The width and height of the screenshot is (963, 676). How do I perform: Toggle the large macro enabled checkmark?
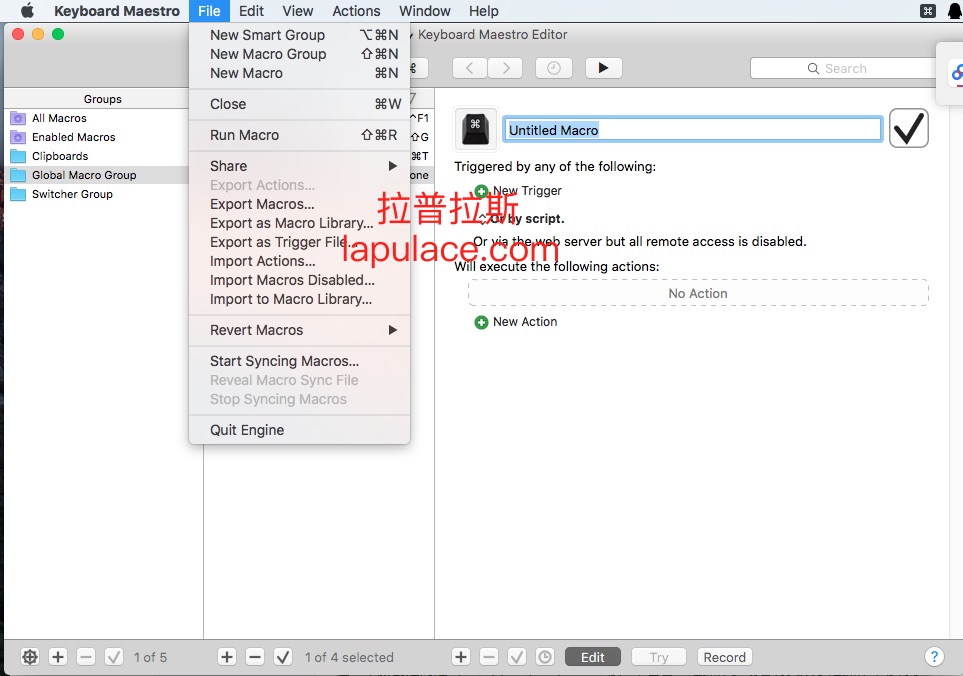click(908, 128)
